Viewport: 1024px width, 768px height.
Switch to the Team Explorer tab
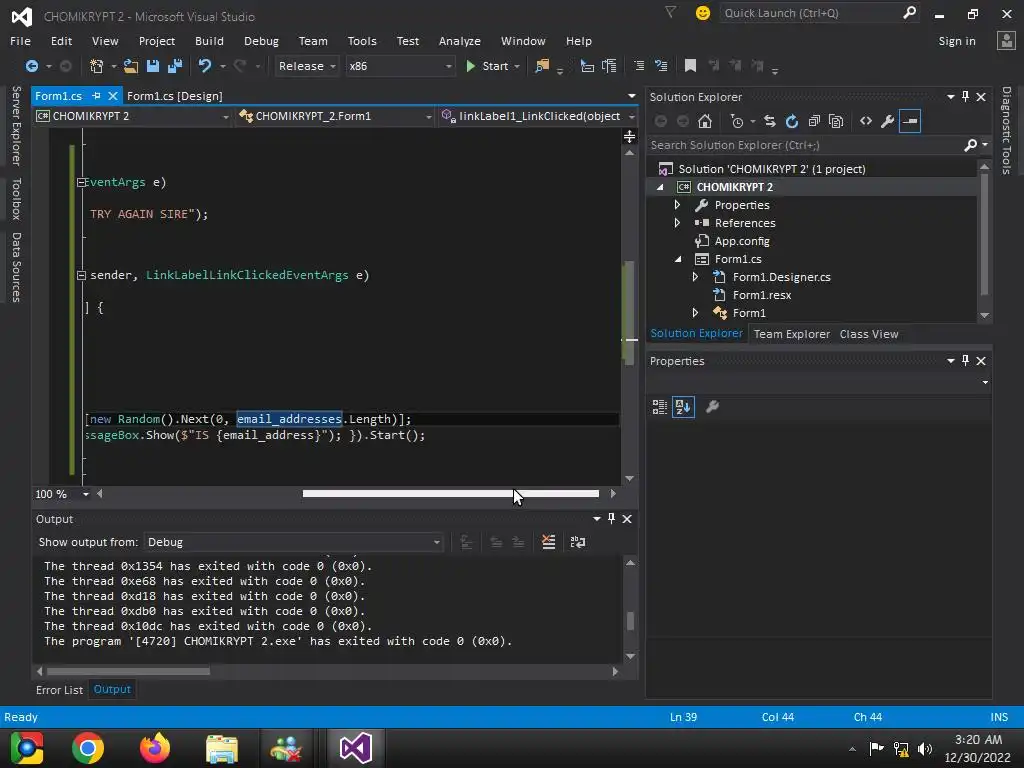[x=792, y=334]
